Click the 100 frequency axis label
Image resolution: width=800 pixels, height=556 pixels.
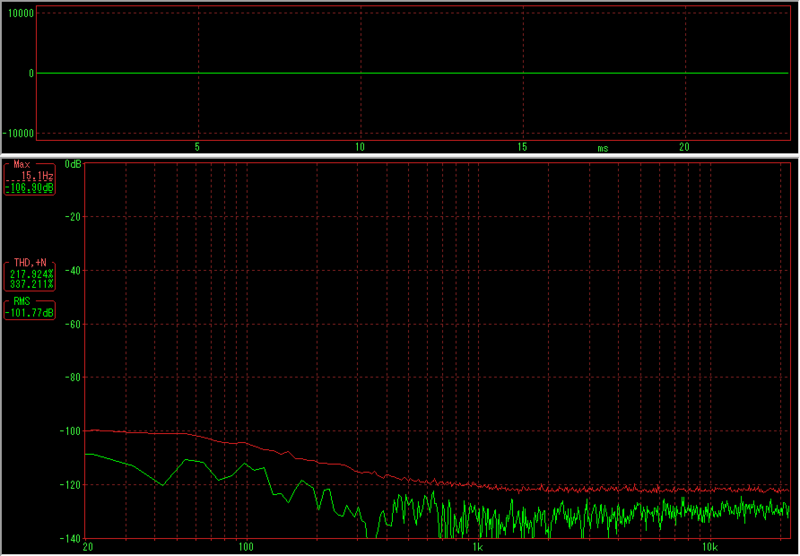coord(246,548)
